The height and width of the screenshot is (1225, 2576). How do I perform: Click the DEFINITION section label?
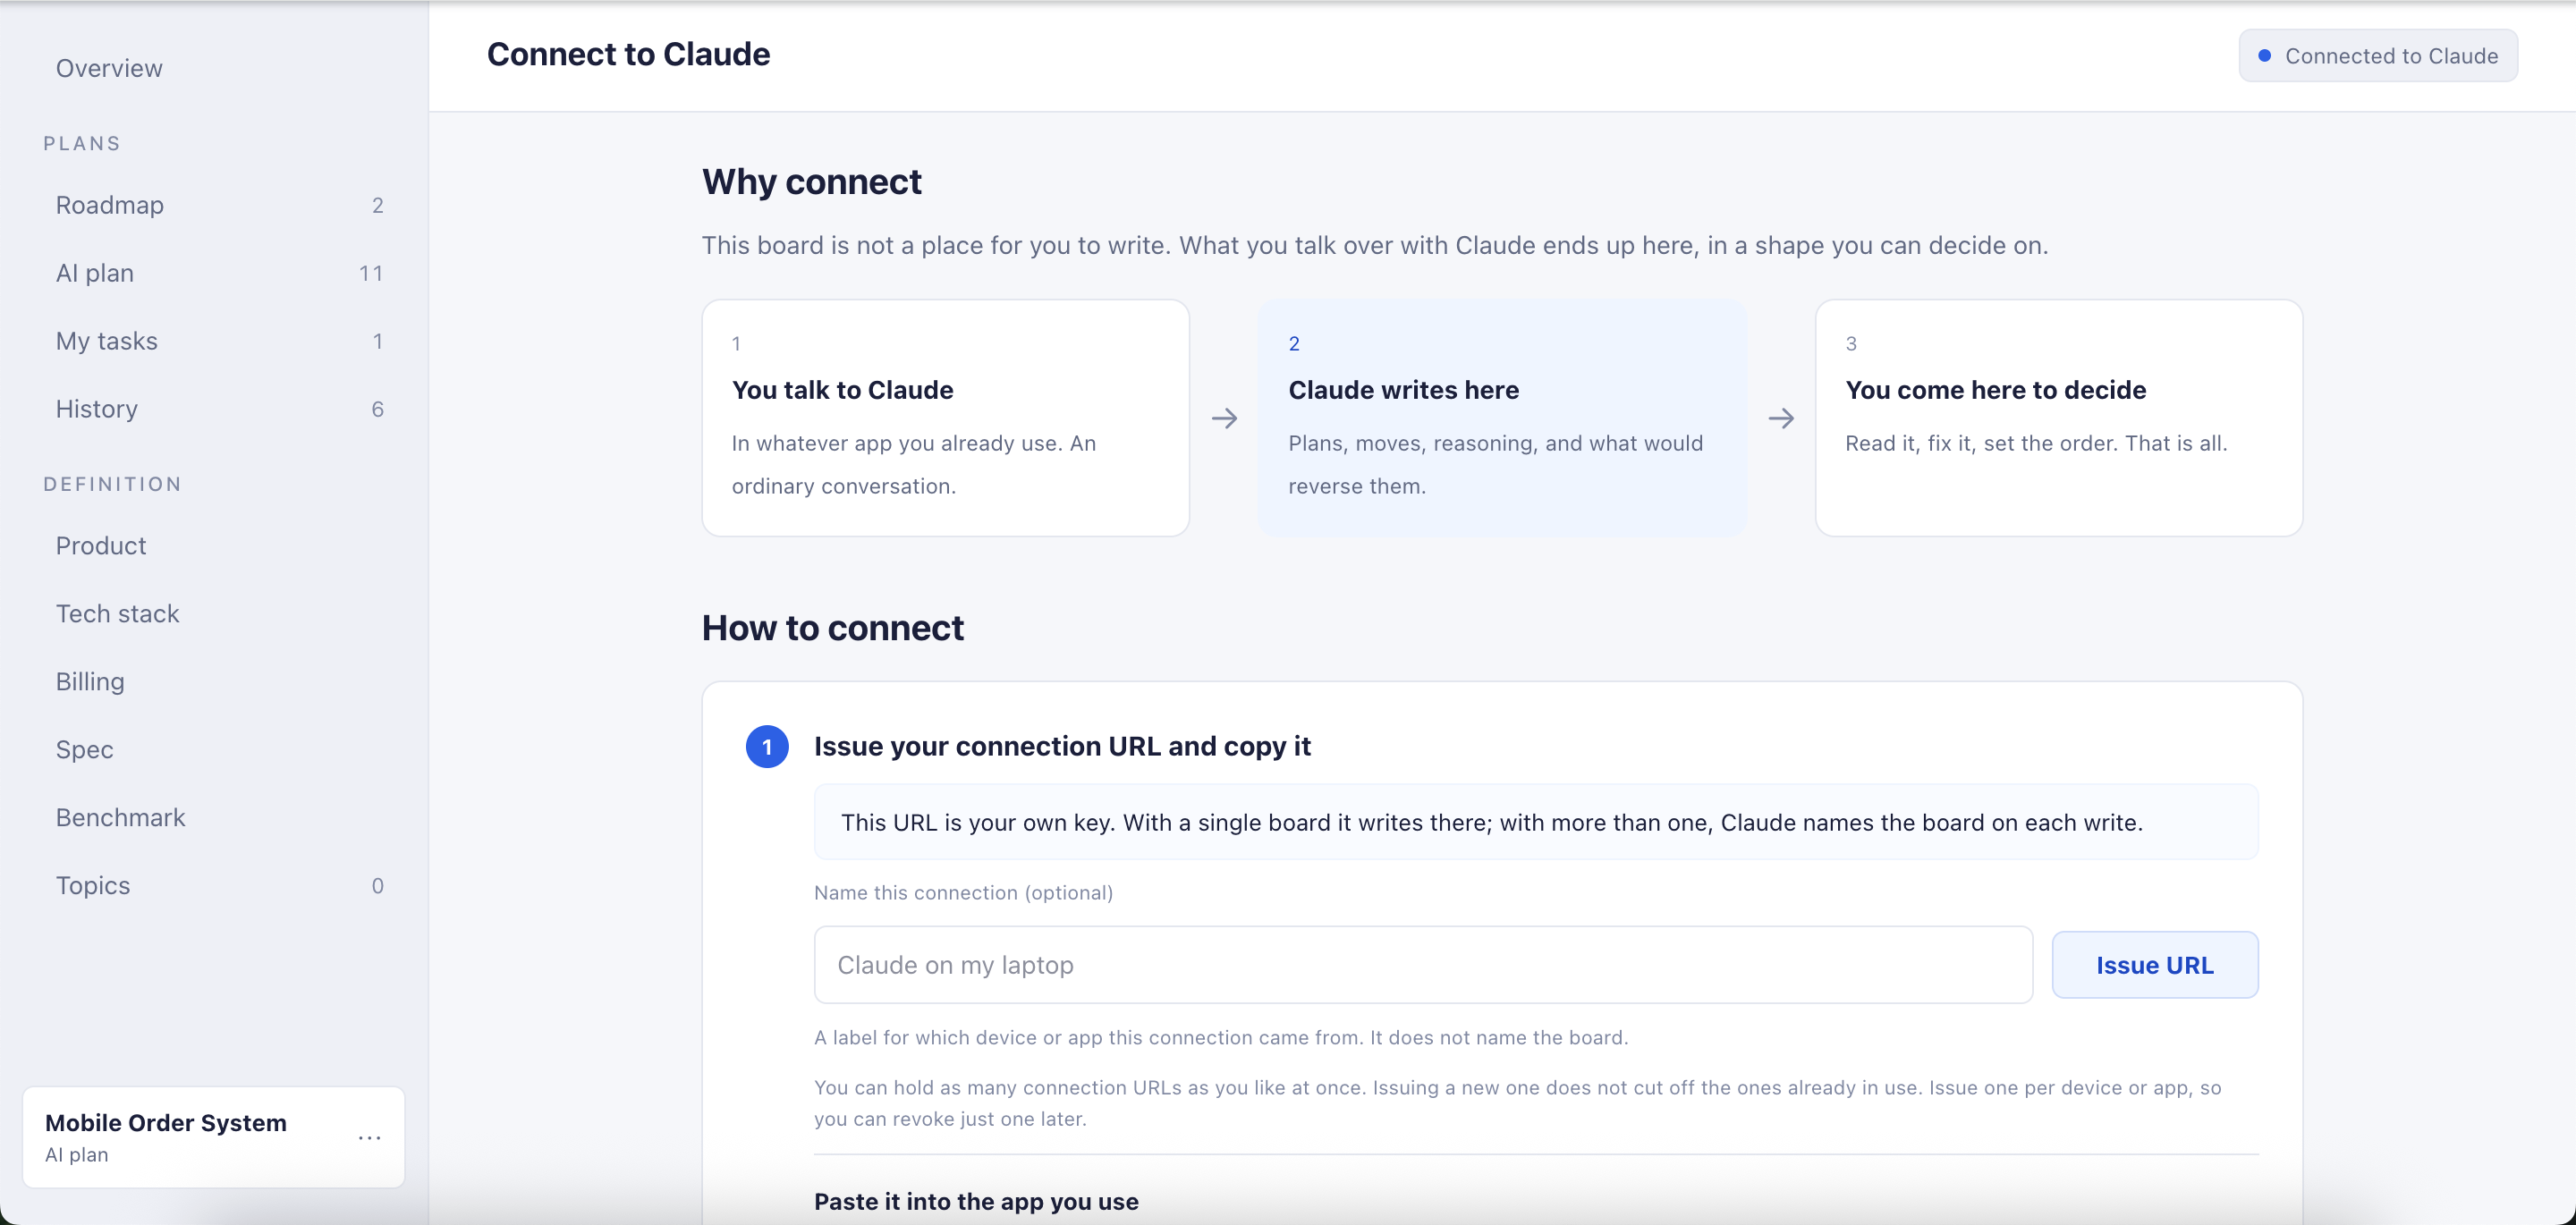click(112, 484)
